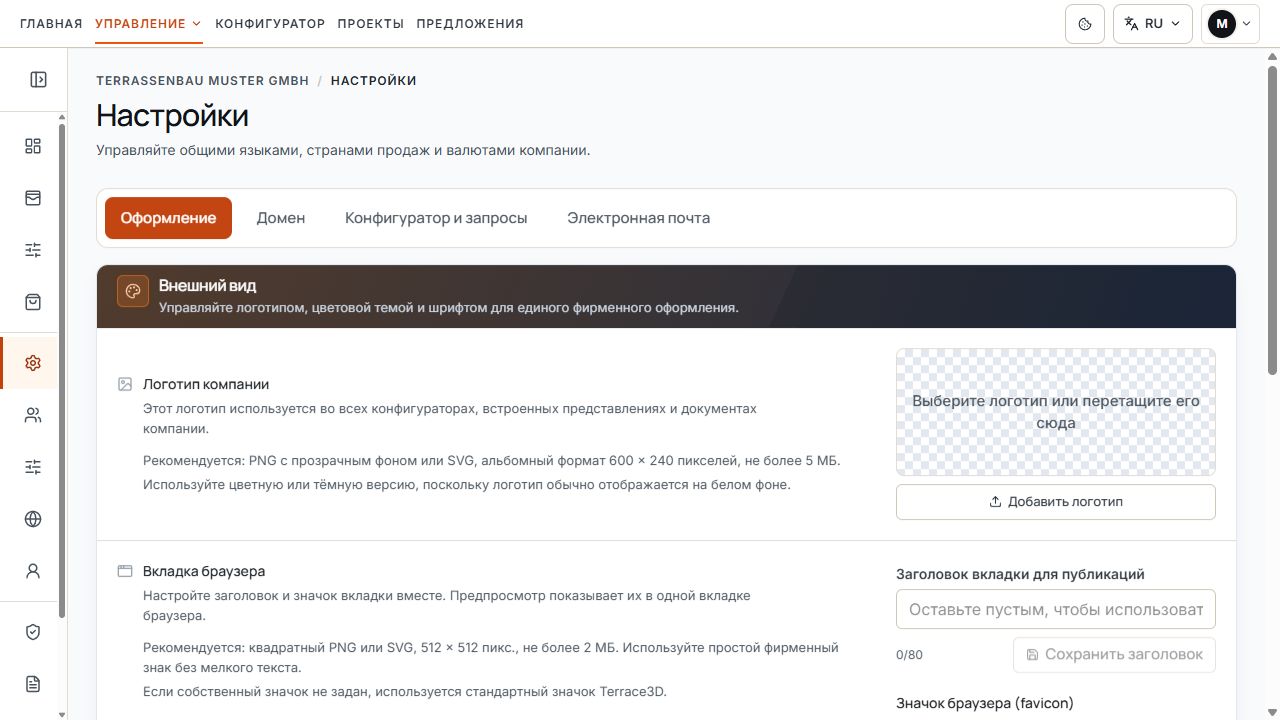Open the shield check icon in sidebar
This screenshot has width=1280, height=720.
[33, 632]
